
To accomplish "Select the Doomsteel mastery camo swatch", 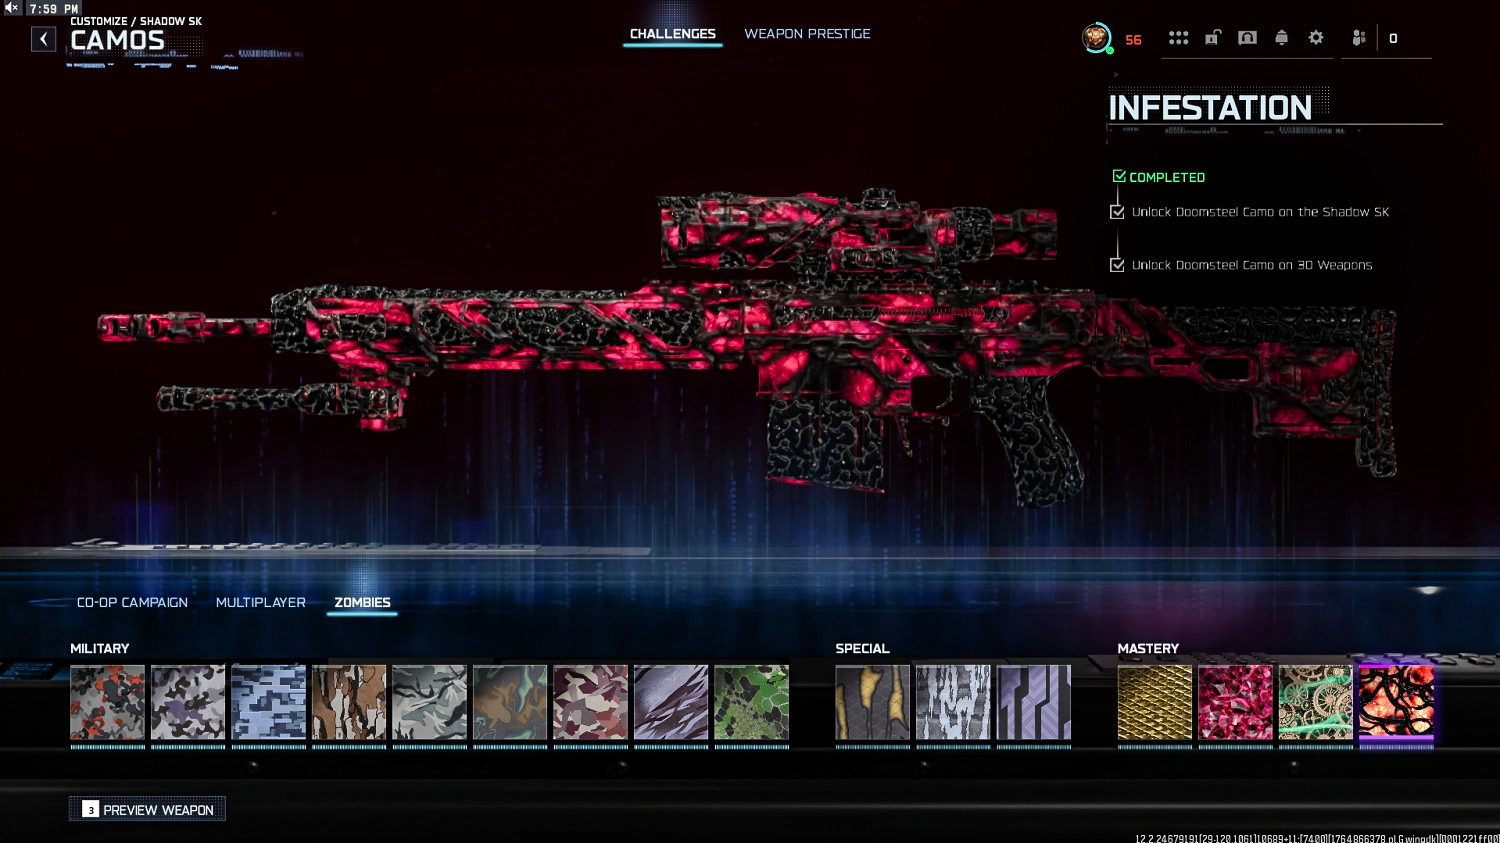I will [x=1396, y=703].
